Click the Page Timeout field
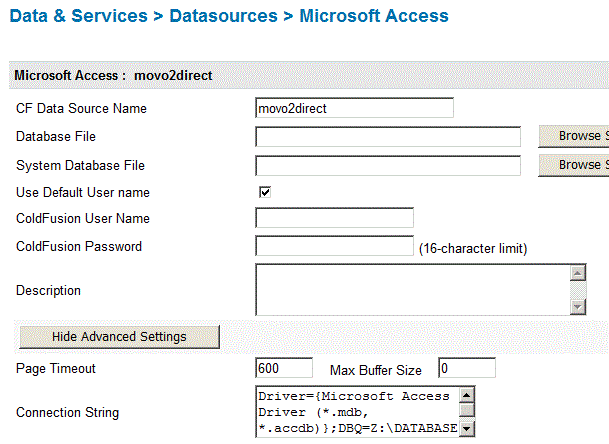609x444 pixels. coord(284,368)
